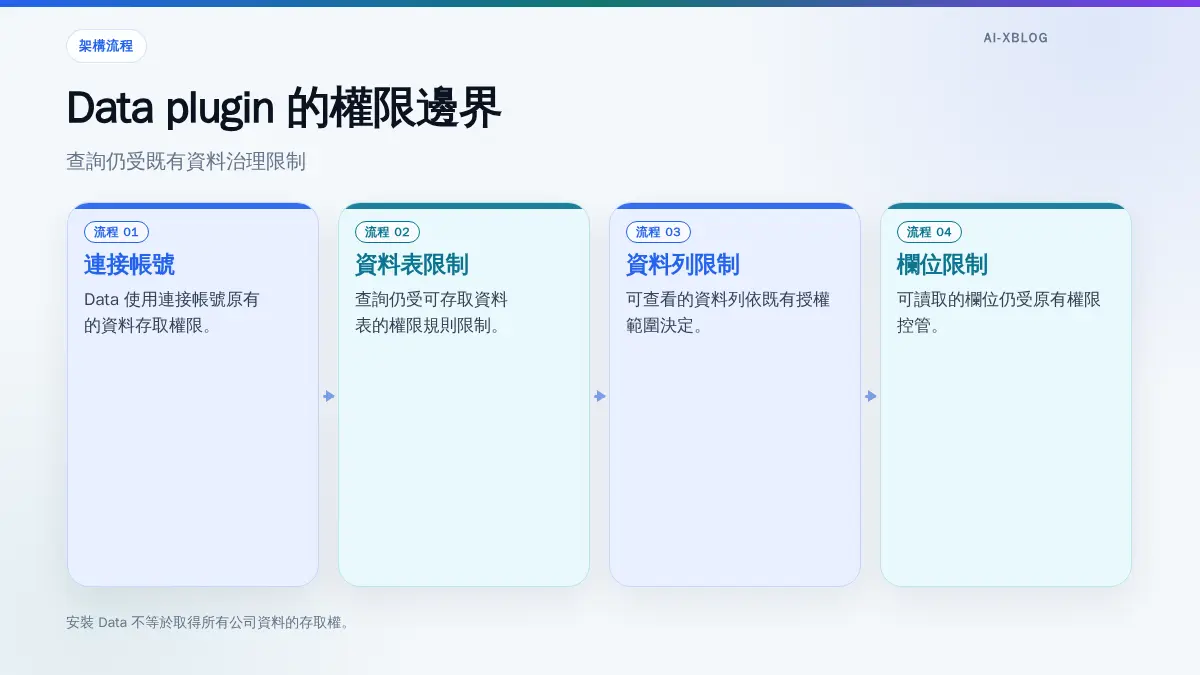
Task: Click the 架構流程 badge
Action: coord(106,46)
